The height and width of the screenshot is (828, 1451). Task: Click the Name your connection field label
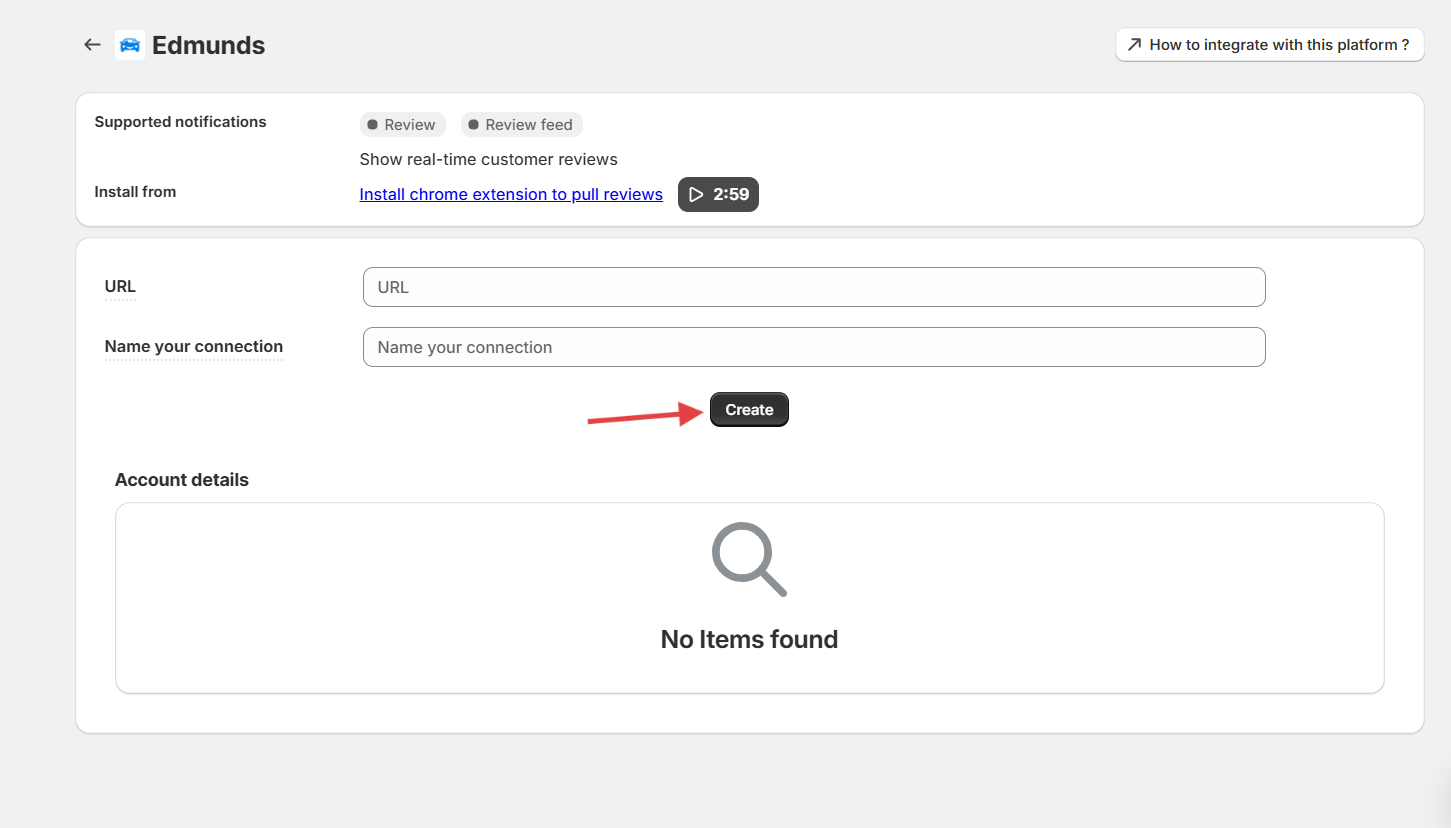[x=194, y=347]
